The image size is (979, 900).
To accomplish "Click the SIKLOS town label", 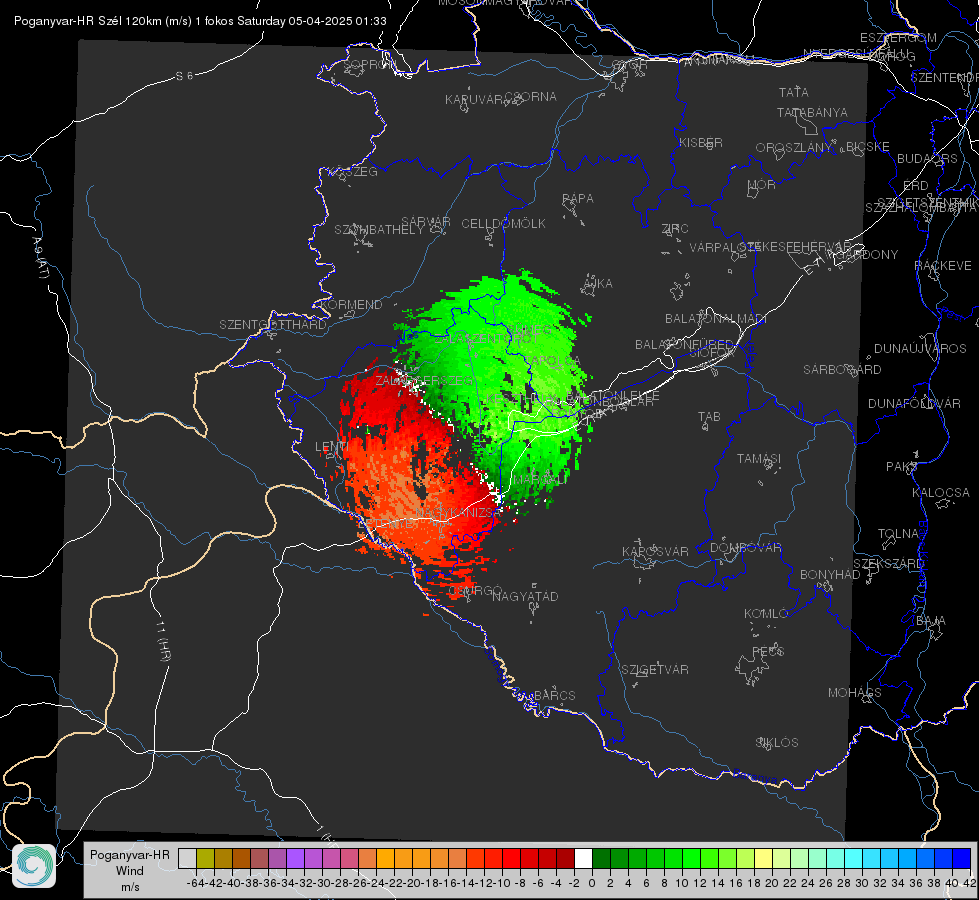I will point(777,743).
